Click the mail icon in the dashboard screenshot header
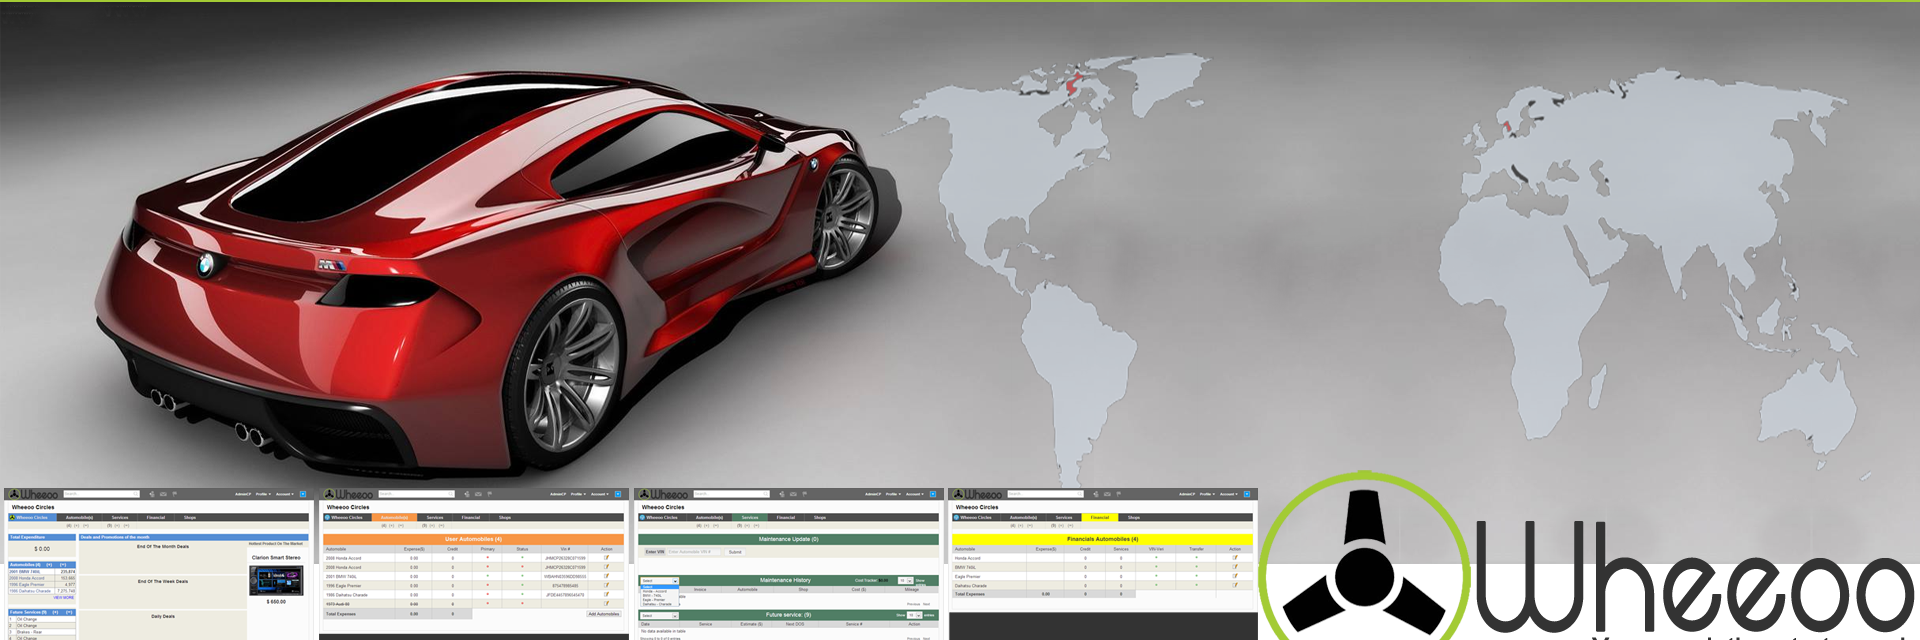The height and width of the screenshot is (640, 1920). pyautogui.click(x=163, y=494)
